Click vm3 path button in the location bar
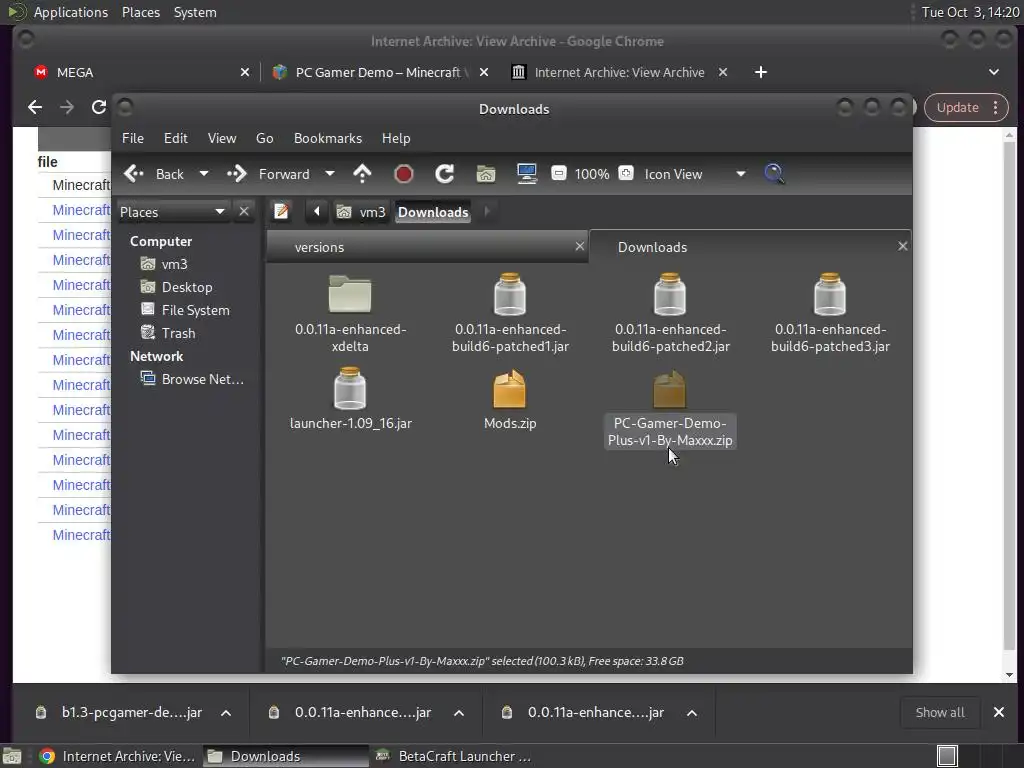The image size is (1024, 768). coord(361,212)
